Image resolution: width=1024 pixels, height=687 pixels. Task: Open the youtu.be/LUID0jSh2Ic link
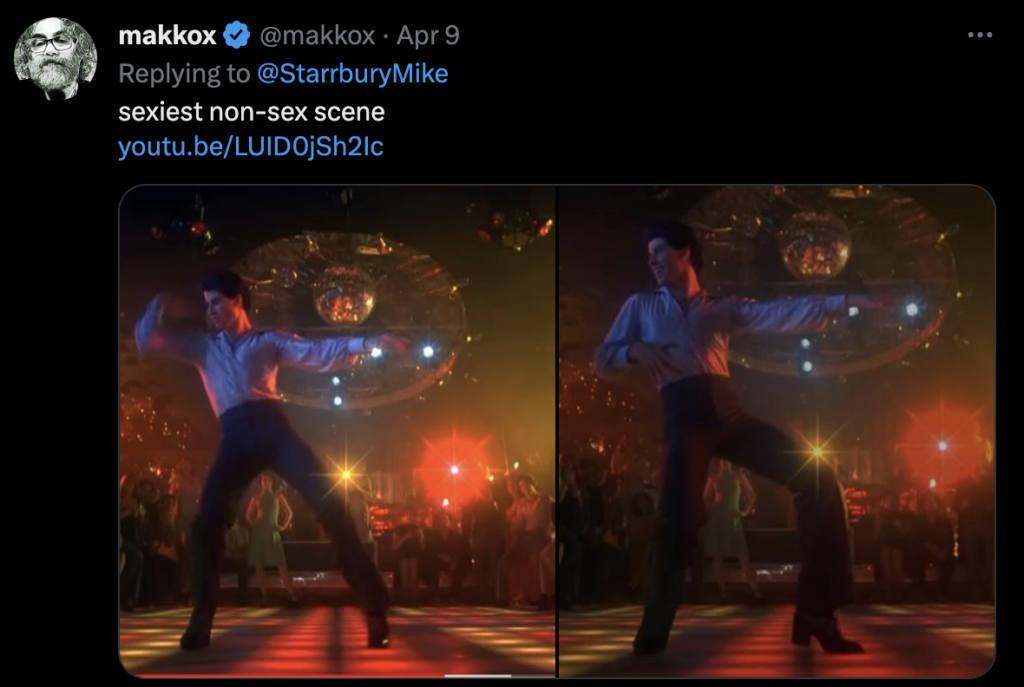click(251, 146)
